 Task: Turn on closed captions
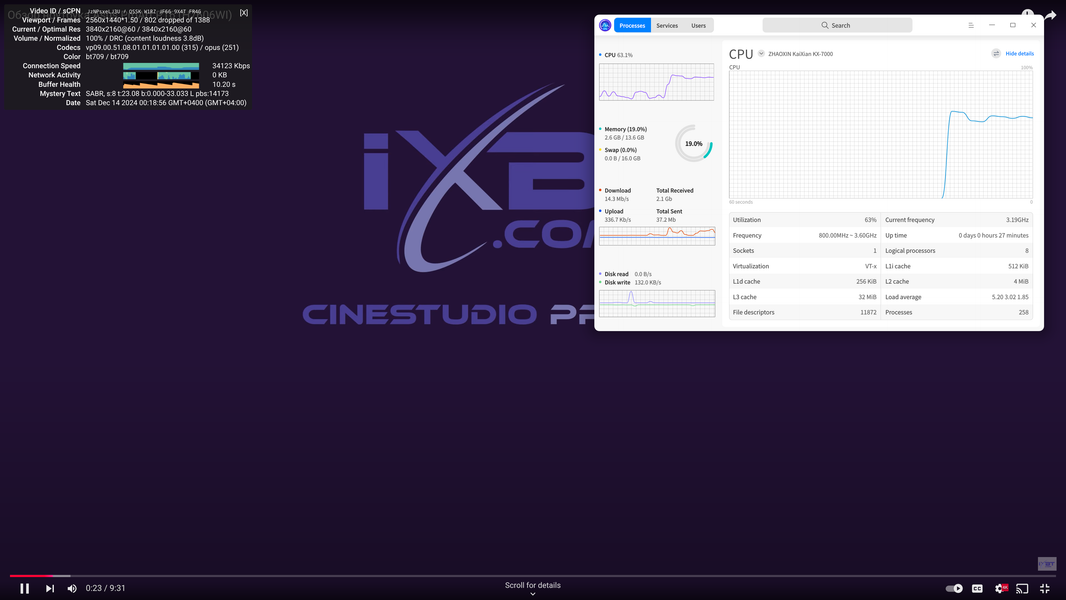(978, 588)
